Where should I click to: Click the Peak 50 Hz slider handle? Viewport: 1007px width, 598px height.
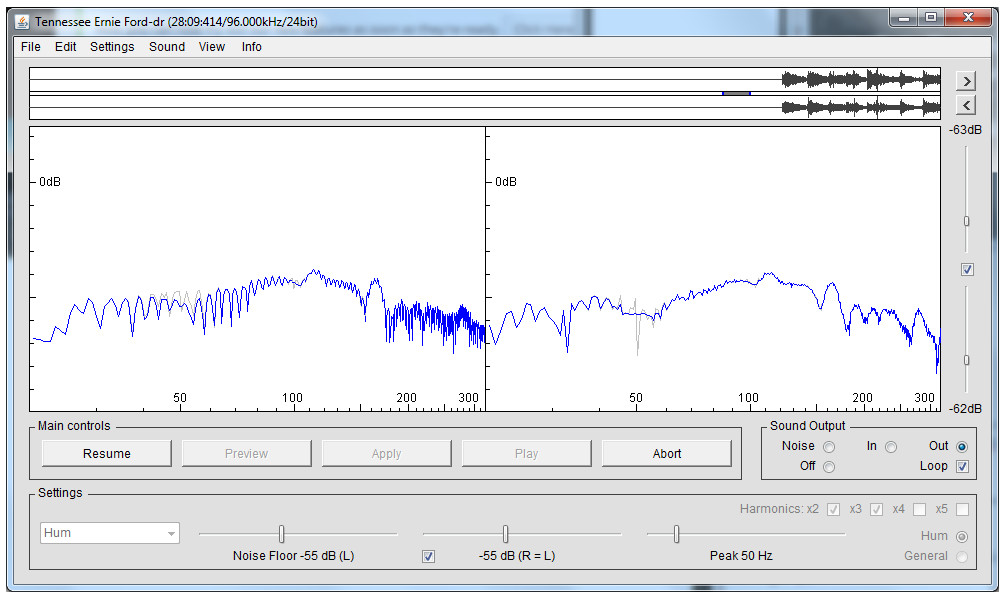676,534
